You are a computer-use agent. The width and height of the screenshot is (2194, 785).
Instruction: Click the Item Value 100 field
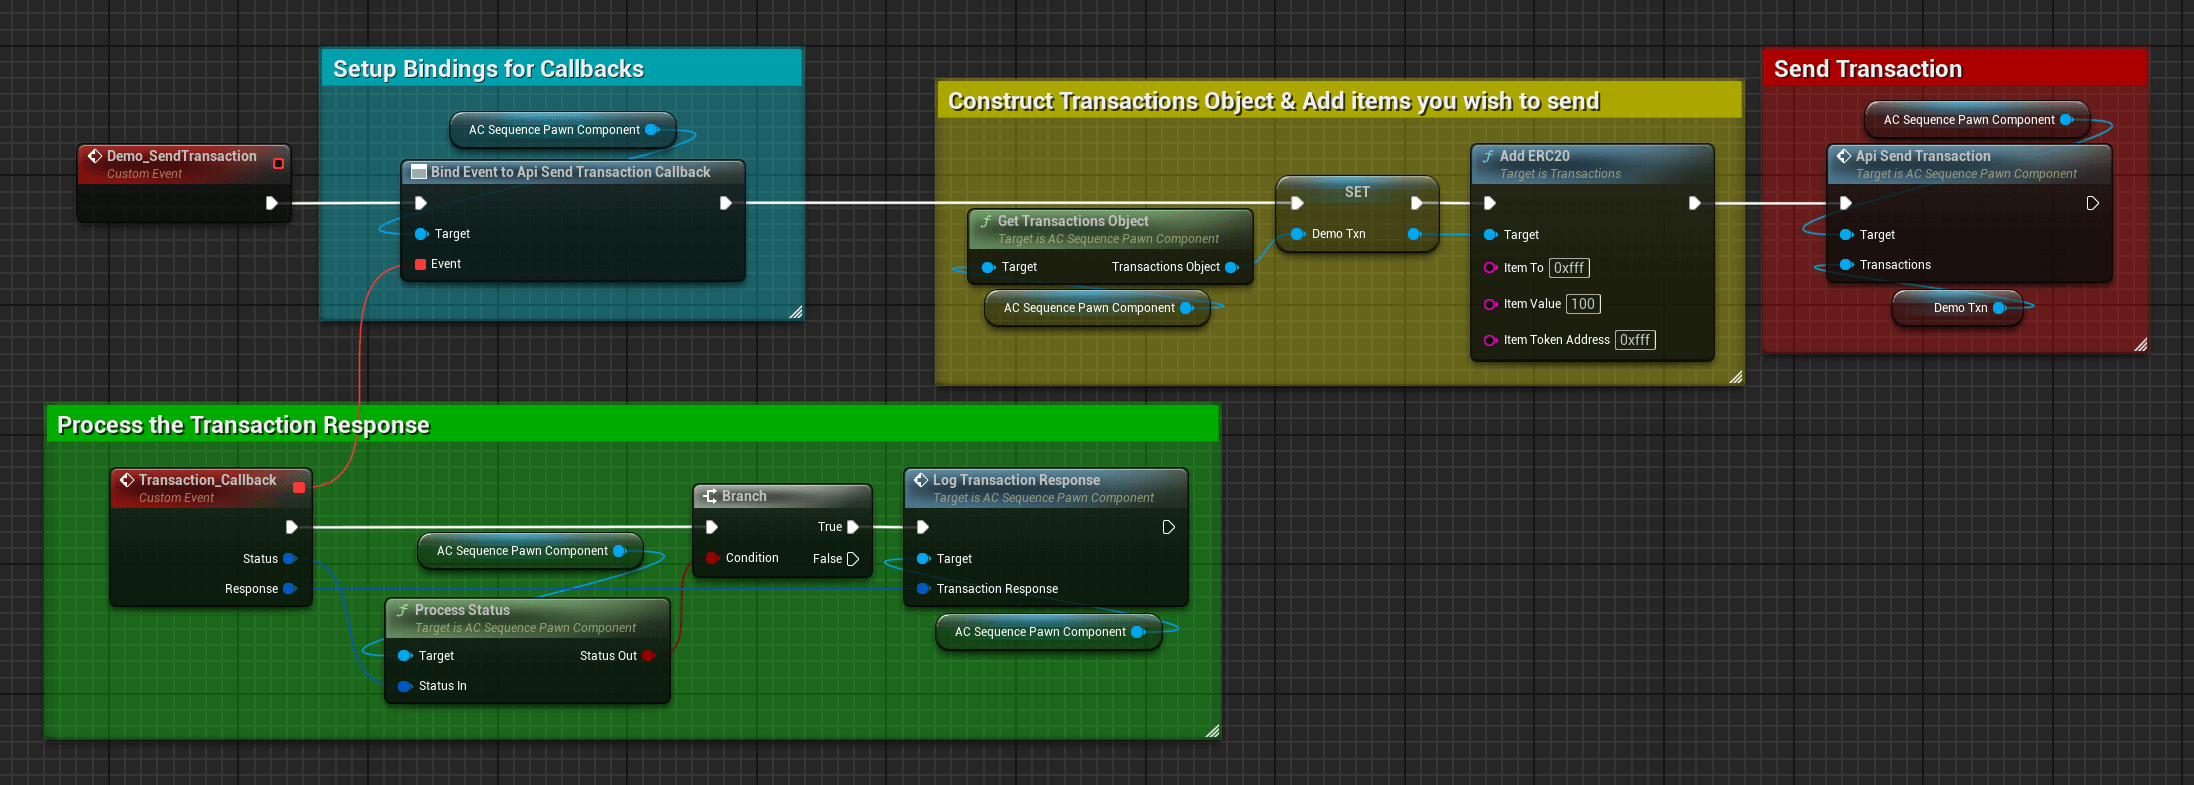(x=1583, y=304)
